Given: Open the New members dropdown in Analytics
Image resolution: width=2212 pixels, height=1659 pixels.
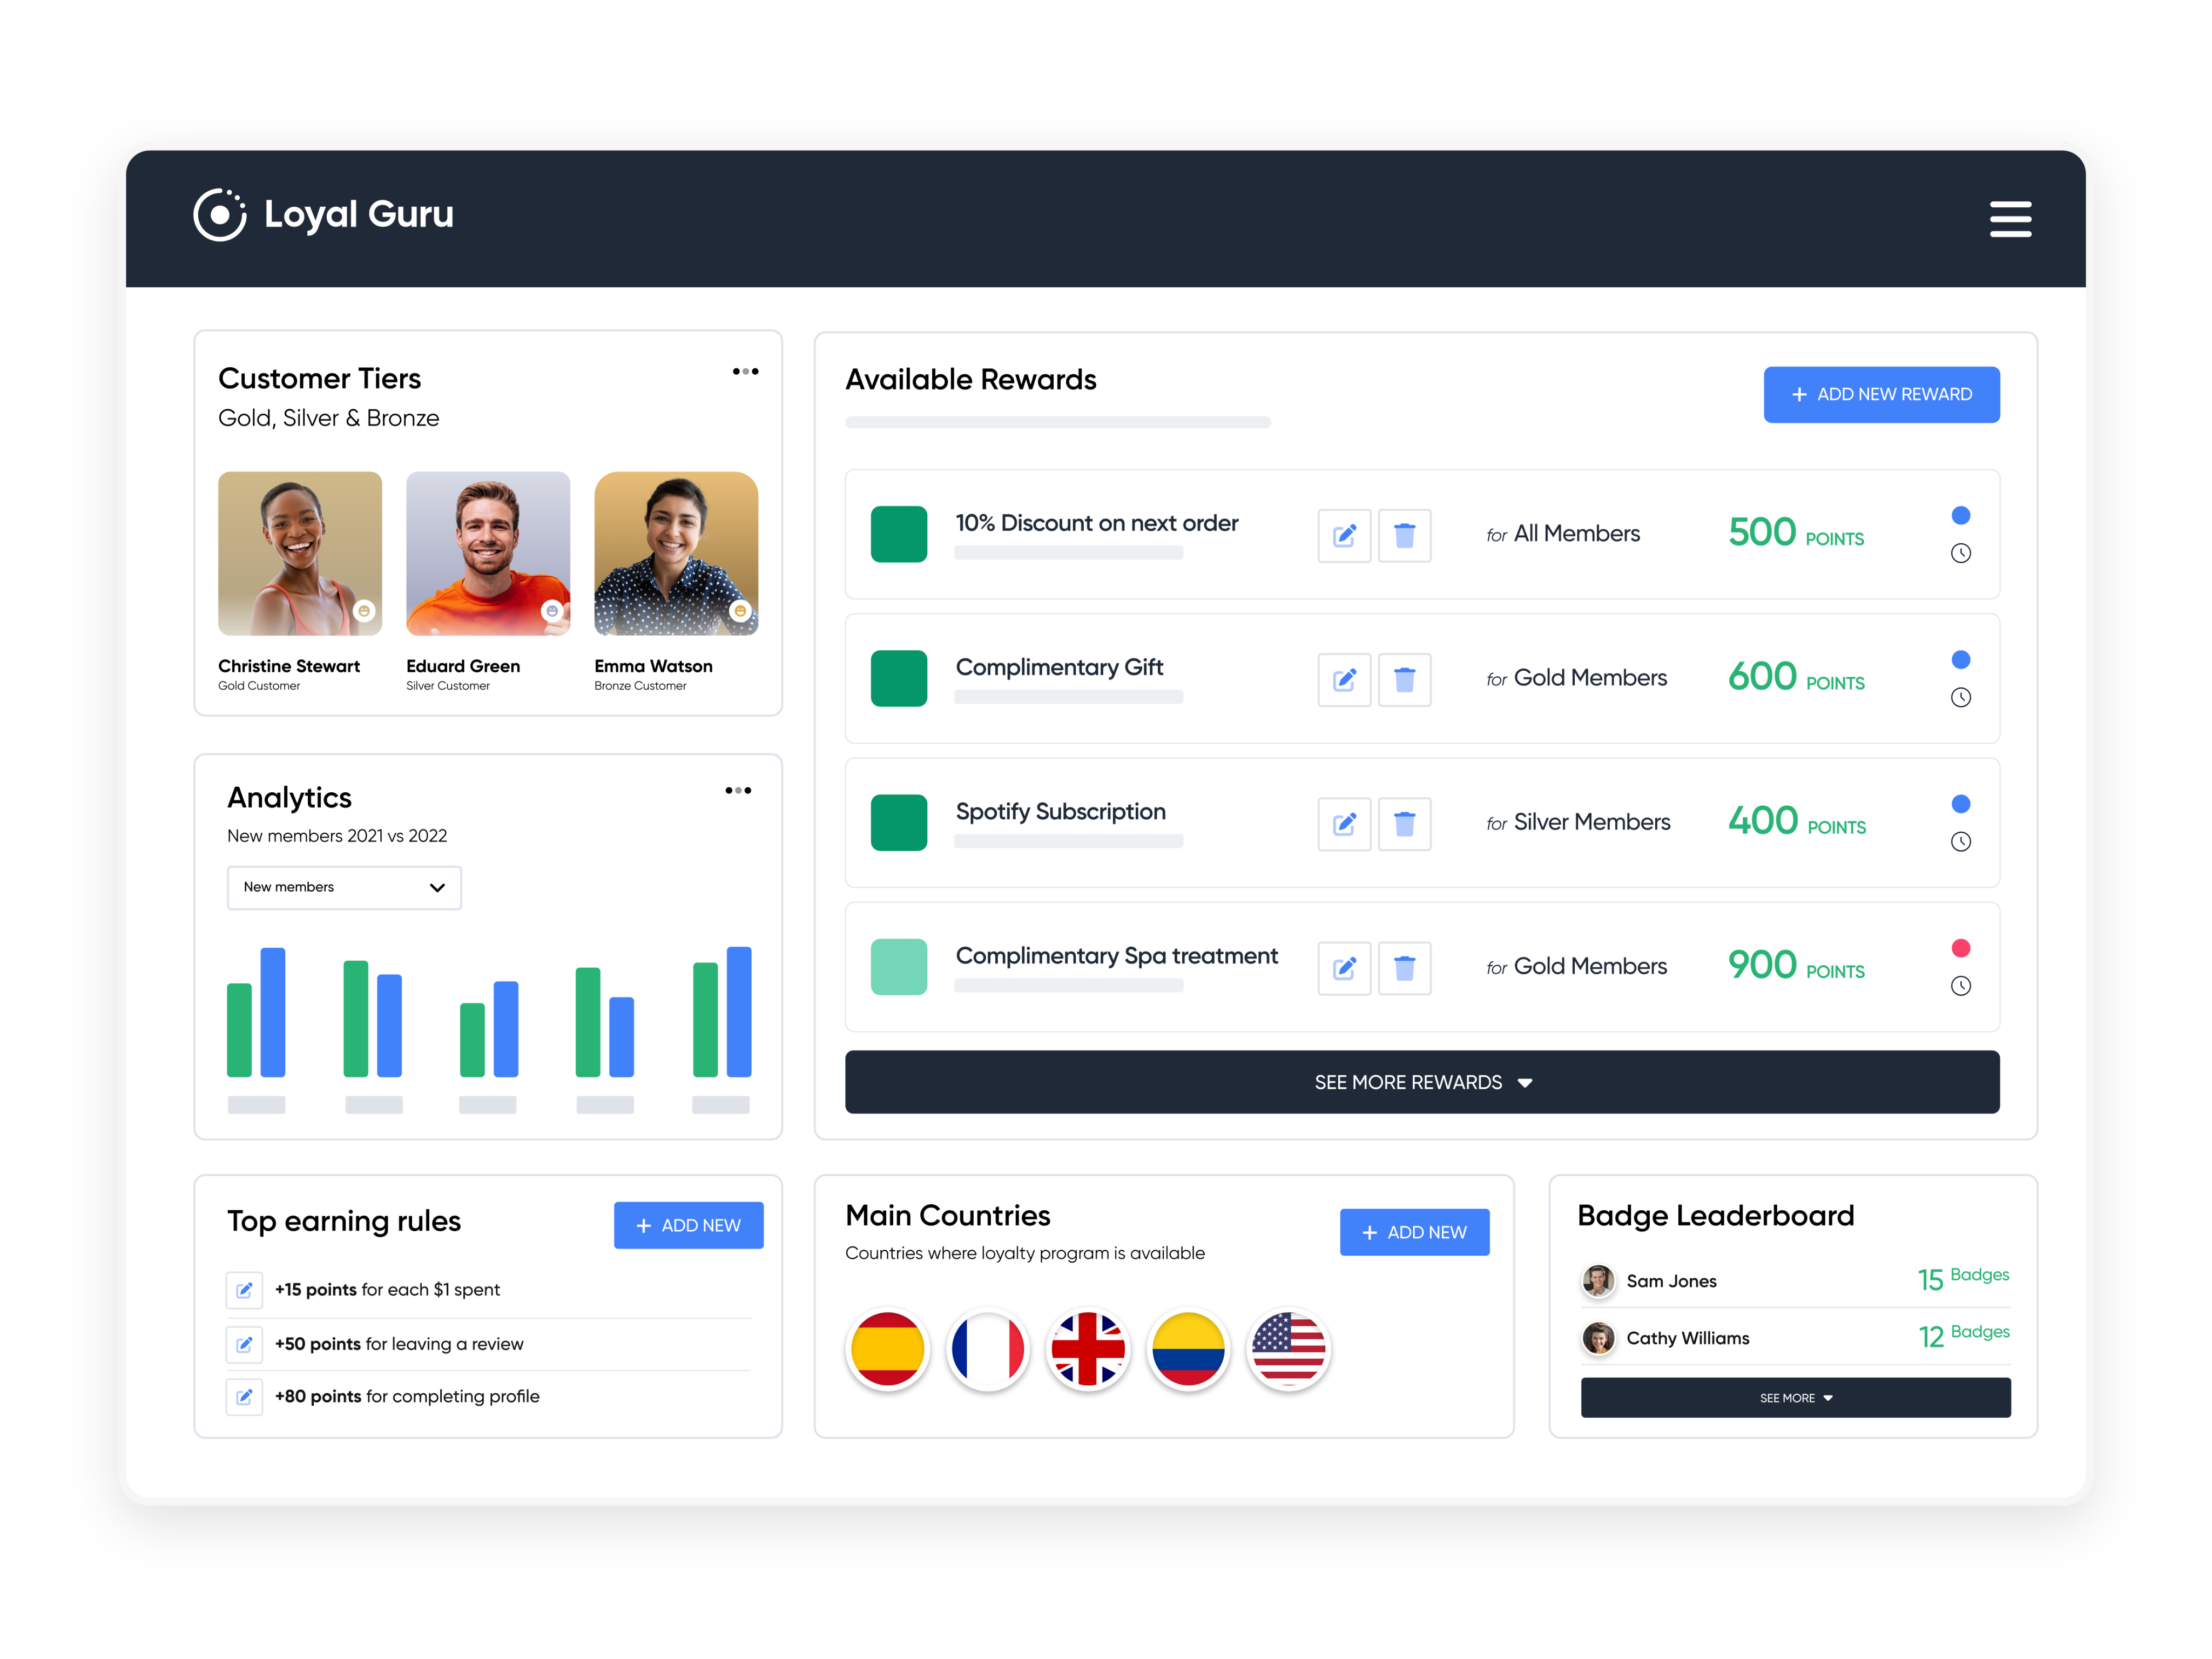Looking at the screenshot, I should pos(343,887).
